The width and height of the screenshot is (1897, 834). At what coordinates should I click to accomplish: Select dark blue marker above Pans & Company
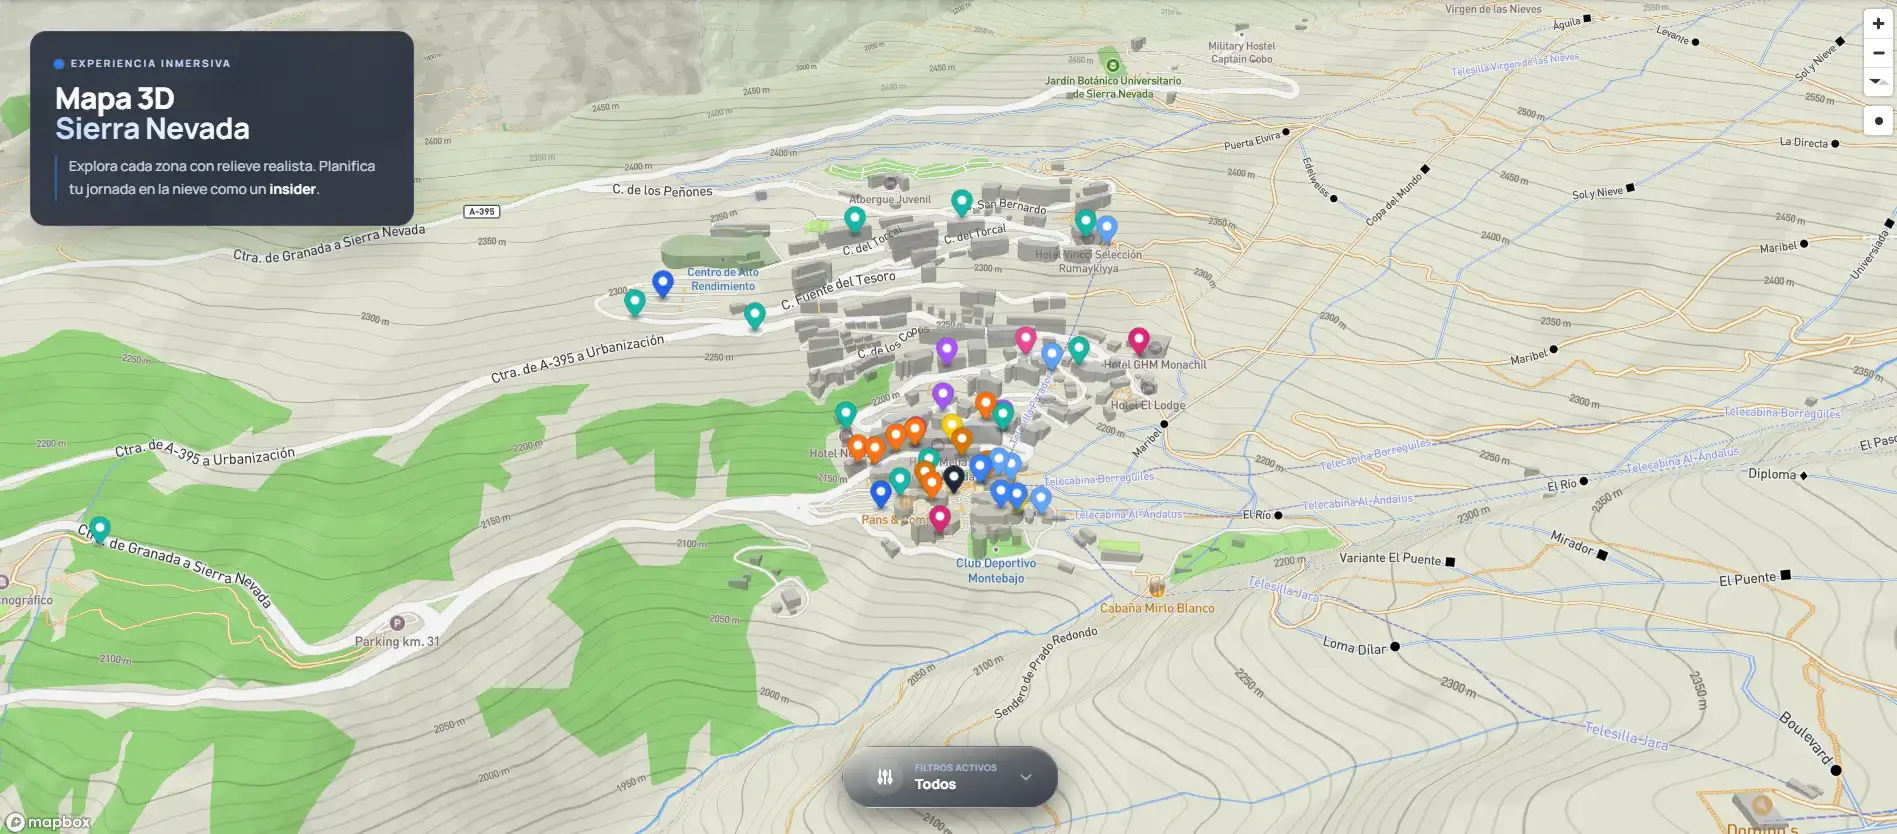[x=880, y=493]
